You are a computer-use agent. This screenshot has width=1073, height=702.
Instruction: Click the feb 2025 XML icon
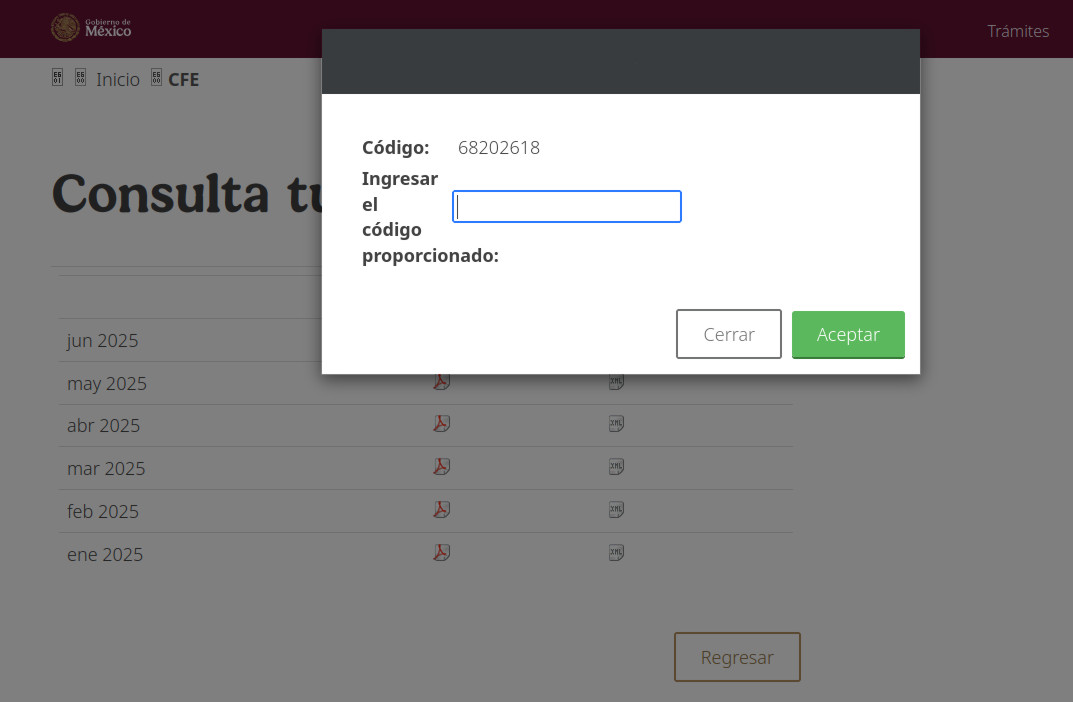click(616, 509)
